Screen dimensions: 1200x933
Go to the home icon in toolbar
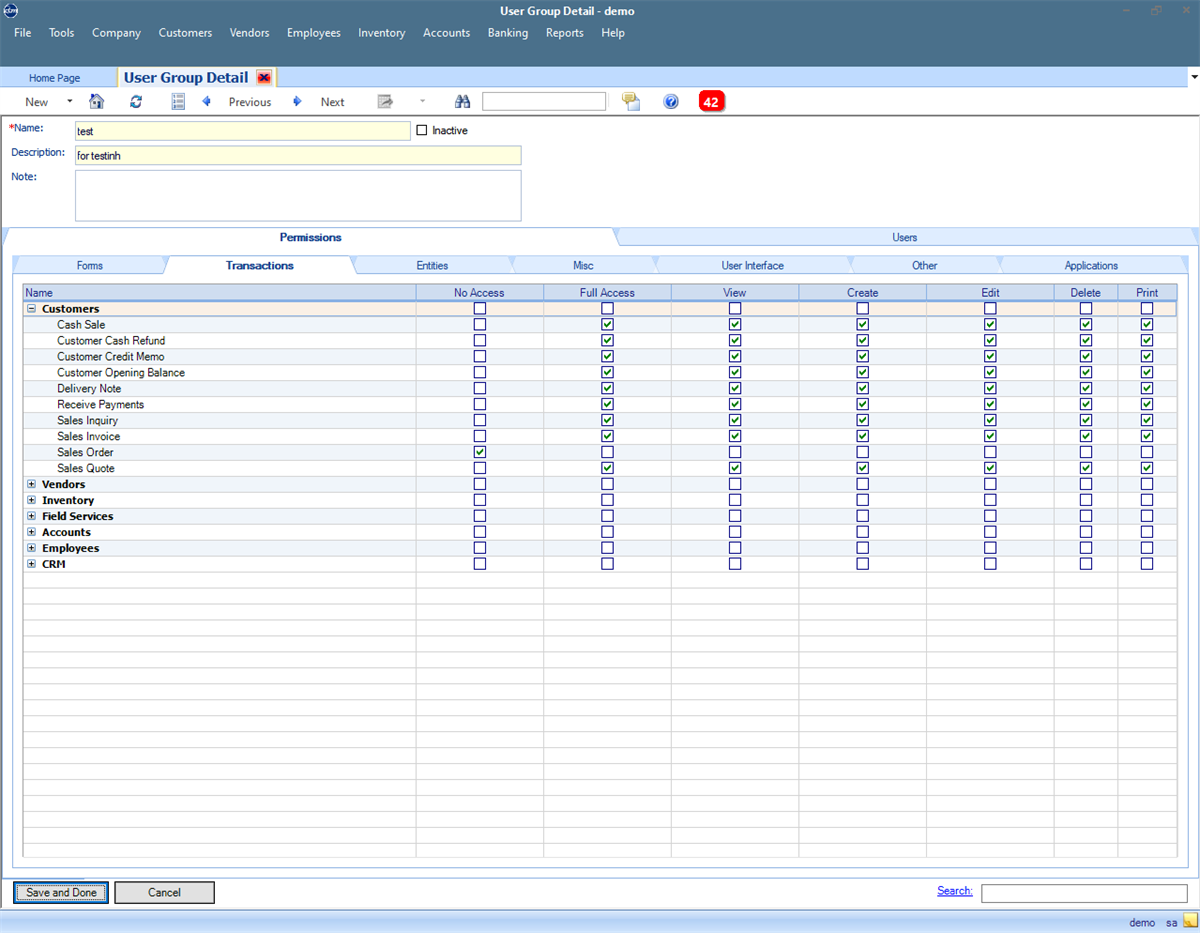click(97, 101)
